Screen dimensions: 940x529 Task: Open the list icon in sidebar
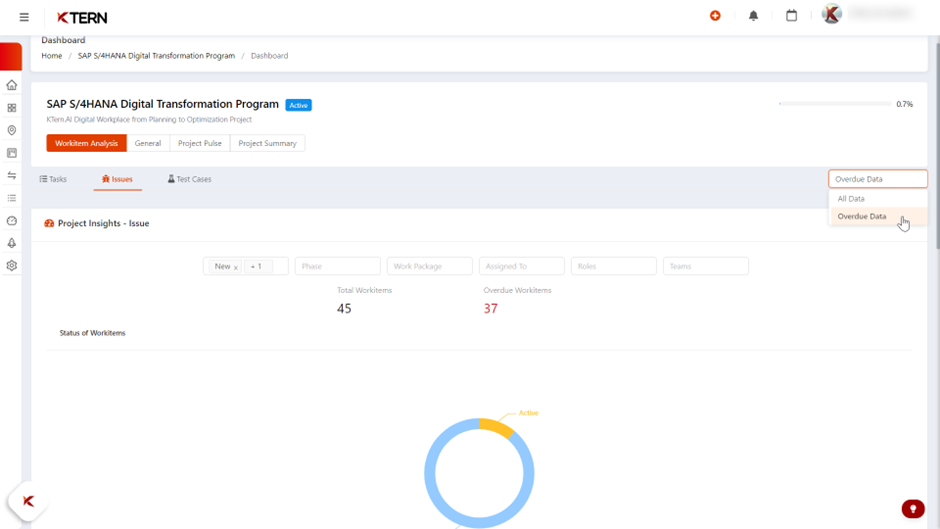tap(11, 198)
